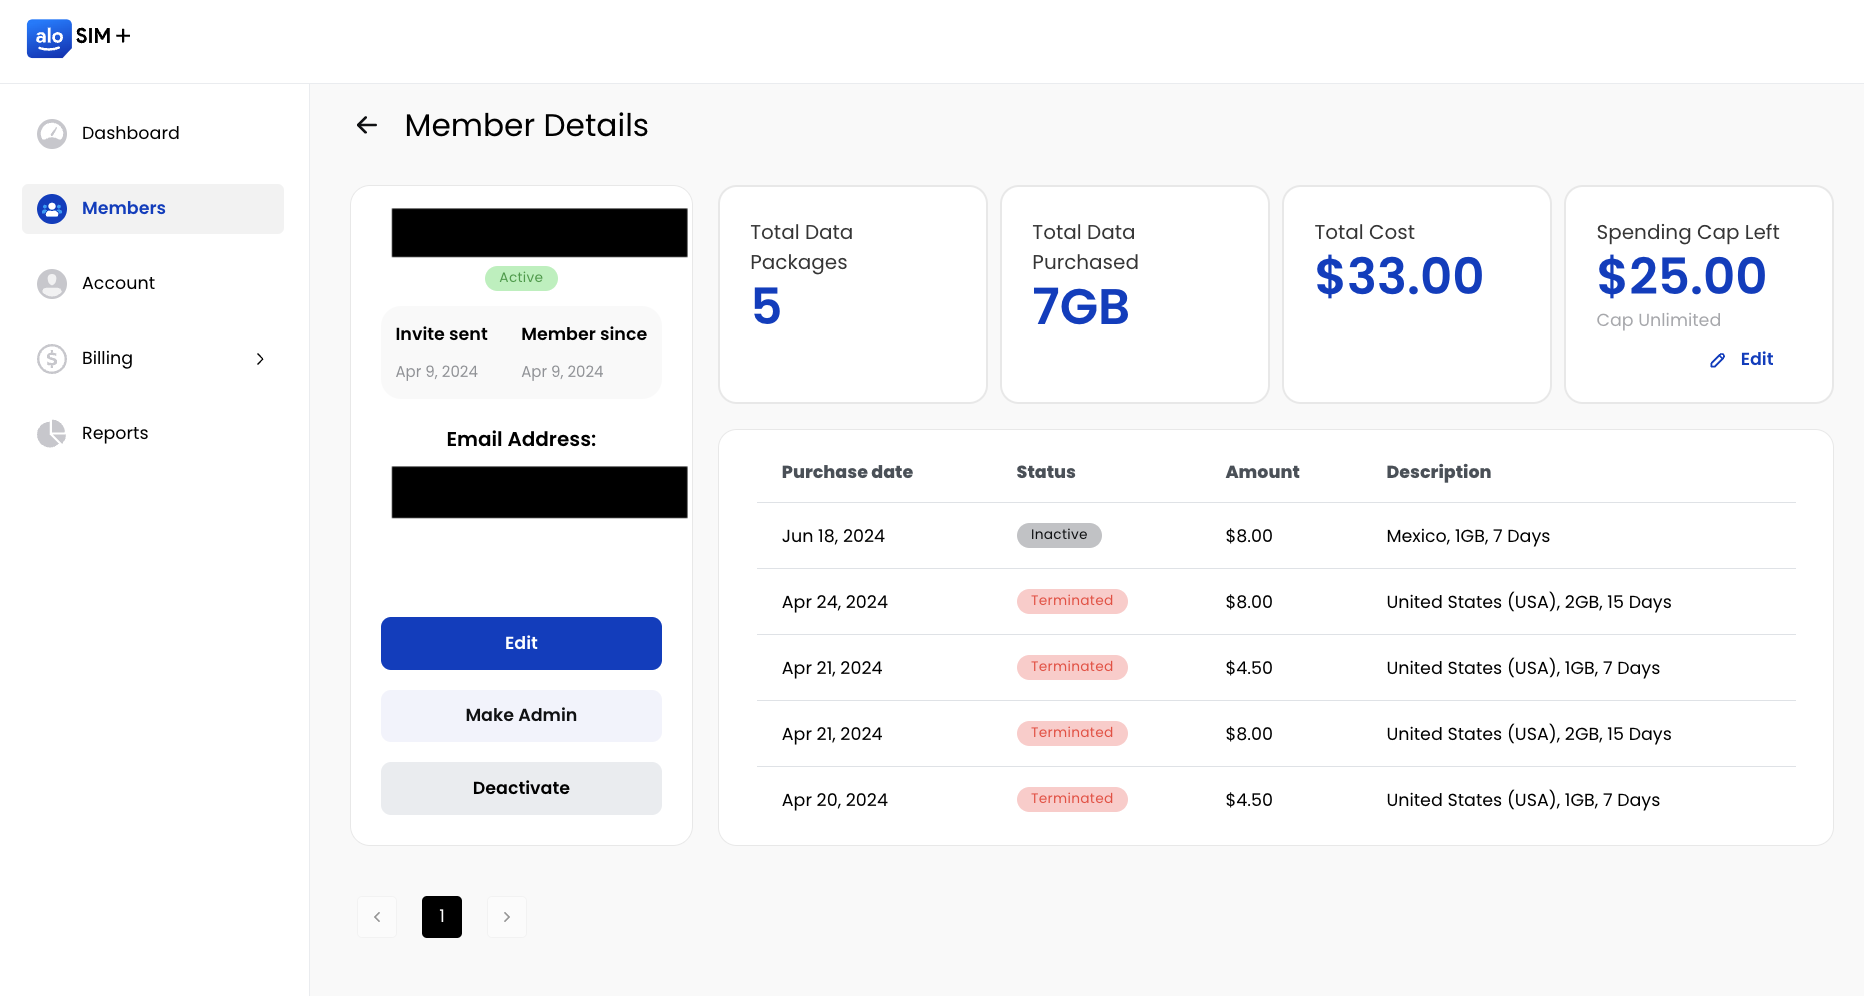The width and height of the screenshot is (1864, 996).
Task: Click the Billing dollar icon
Action: click(52, 359)
